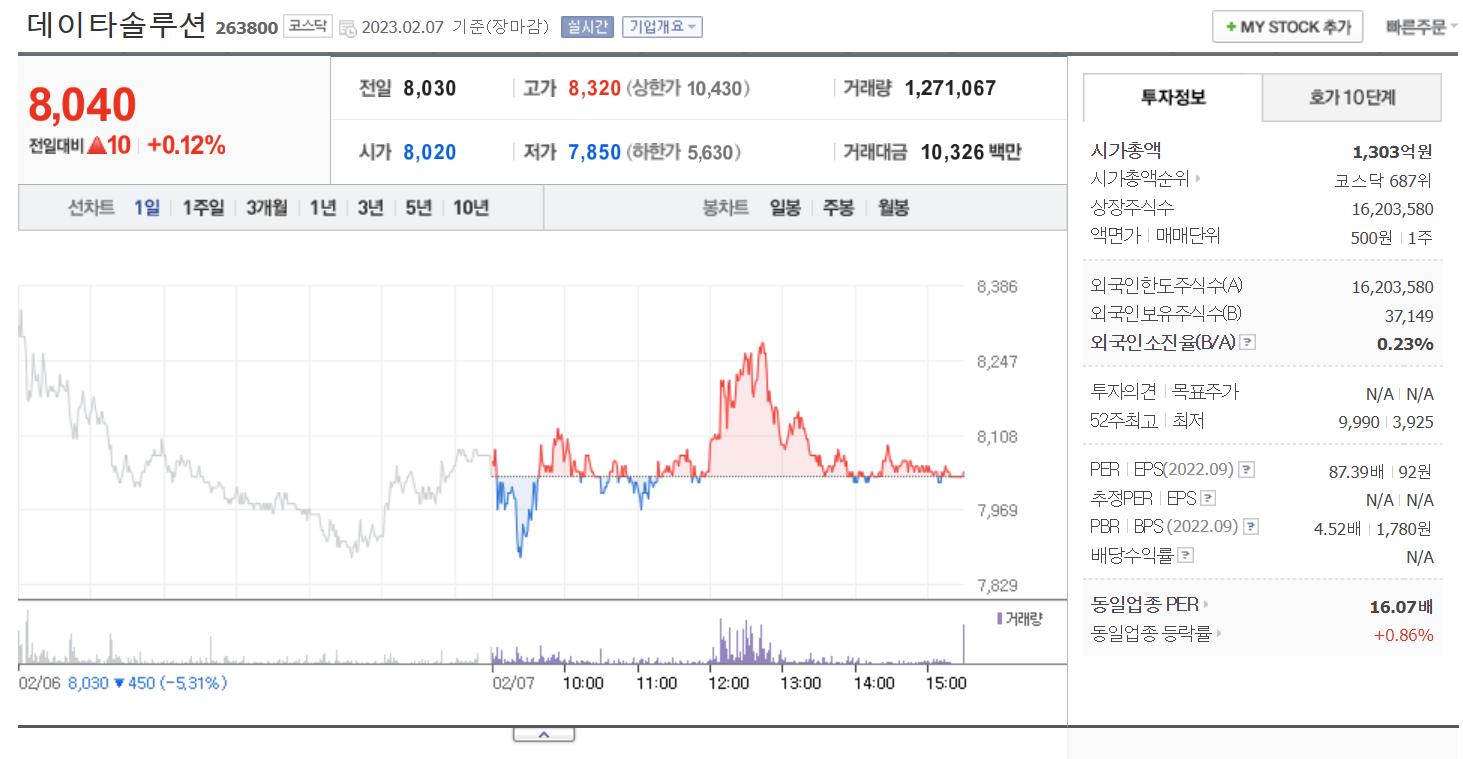Click the +0.12% change rate

point(186,146)
